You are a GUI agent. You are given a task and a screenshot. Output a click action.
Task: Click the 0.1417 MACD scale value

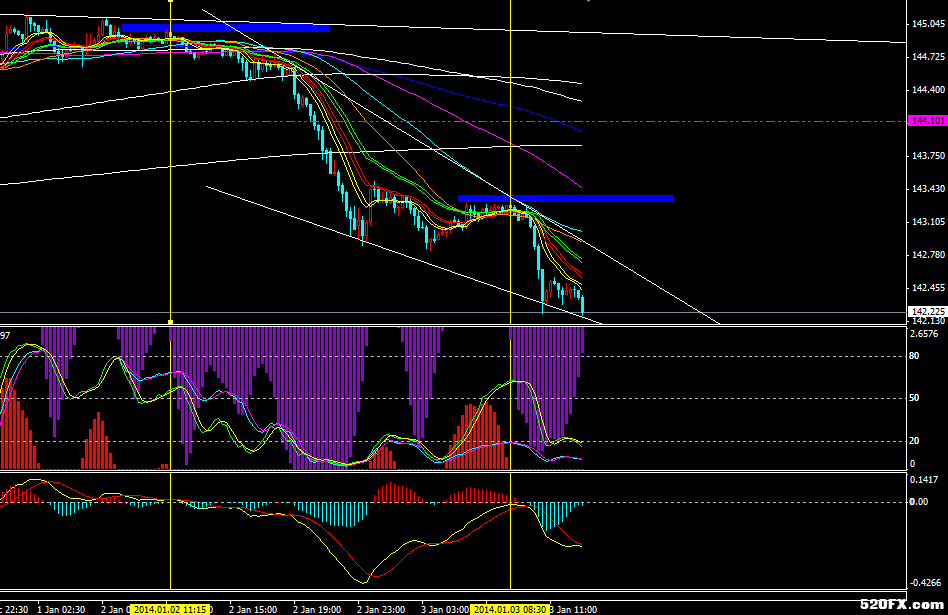click(x=924, y=480)
